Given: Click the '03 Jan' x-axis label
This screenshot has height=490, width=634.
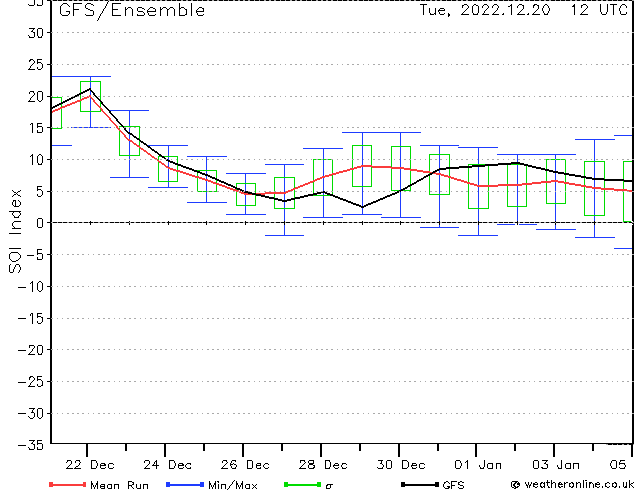Looking at the screenshot, I should click(x=556, y=465).
